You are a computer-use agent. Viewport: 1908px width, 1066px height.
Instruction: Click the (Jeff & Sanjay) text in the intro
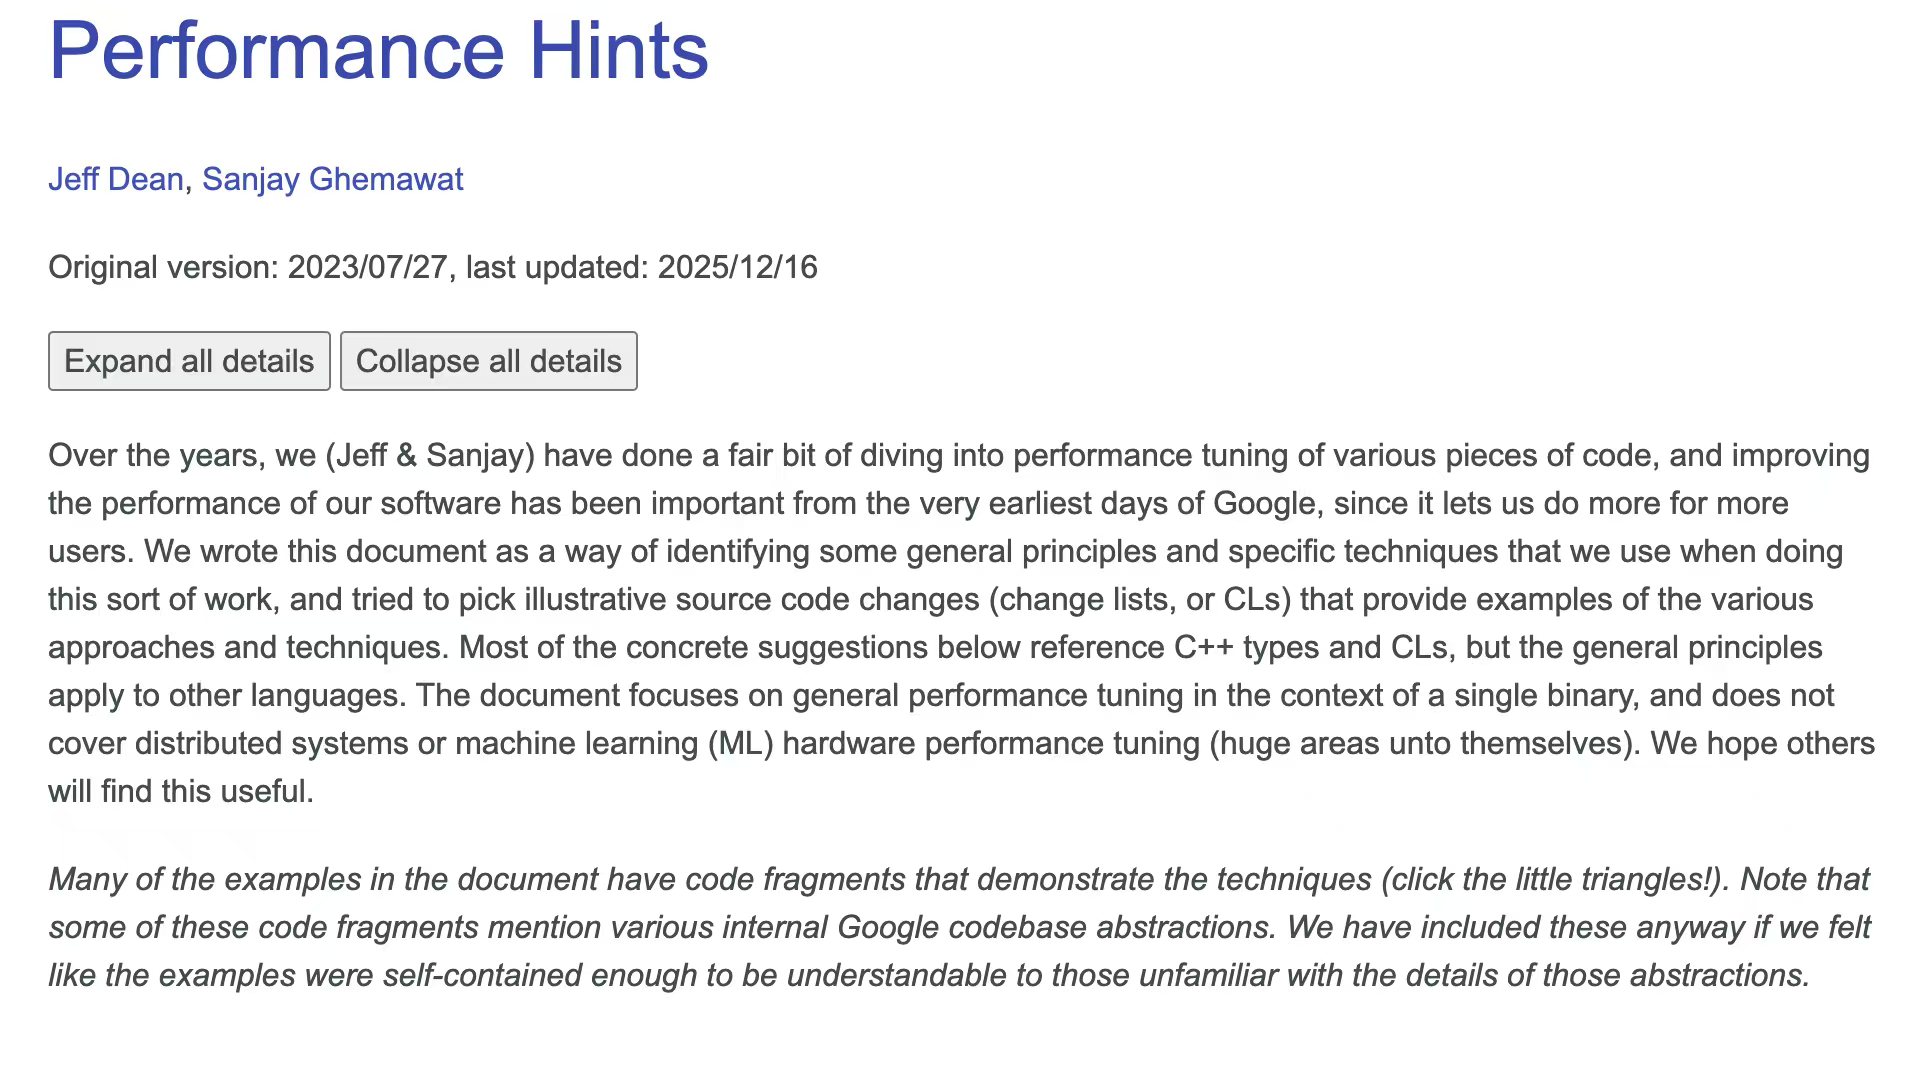point(430,455)
